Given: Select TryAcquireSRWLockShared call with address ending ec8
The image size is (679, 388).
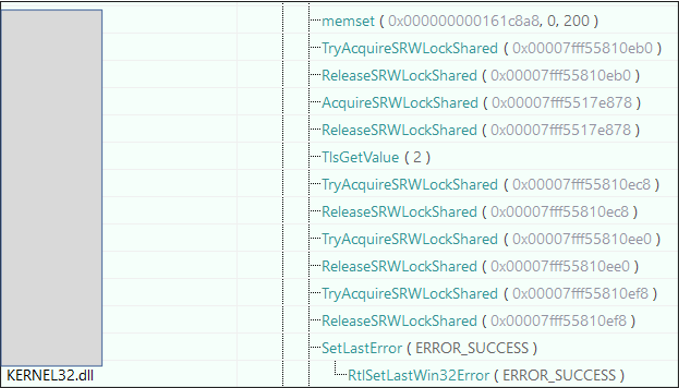Looking at the screenshot, I should click(x=490, y=184).
